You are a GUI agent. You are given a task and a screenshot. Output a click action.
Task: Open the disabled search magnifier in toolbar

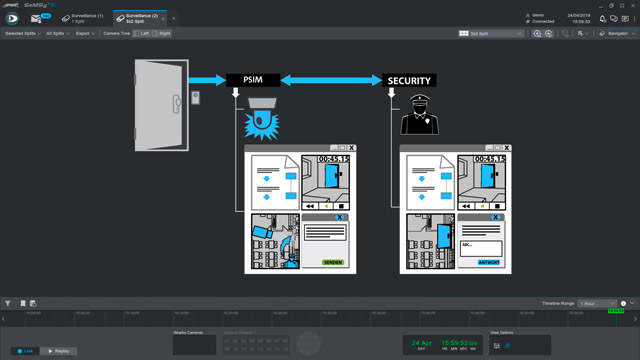click(x=565, y=33)
